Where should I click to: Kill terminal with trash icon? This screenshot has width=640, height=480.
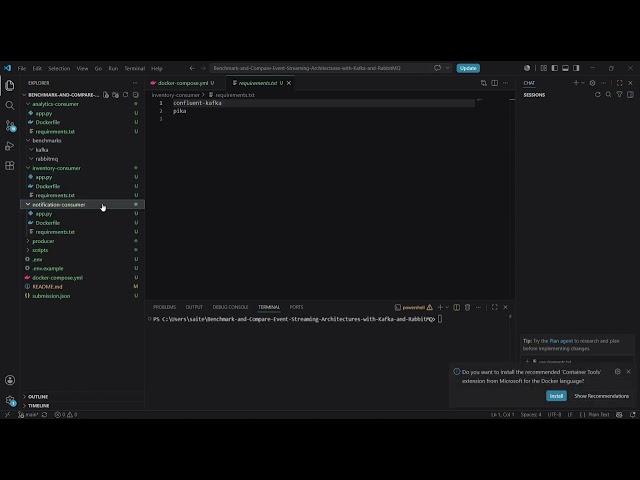(x=468, y=307)
